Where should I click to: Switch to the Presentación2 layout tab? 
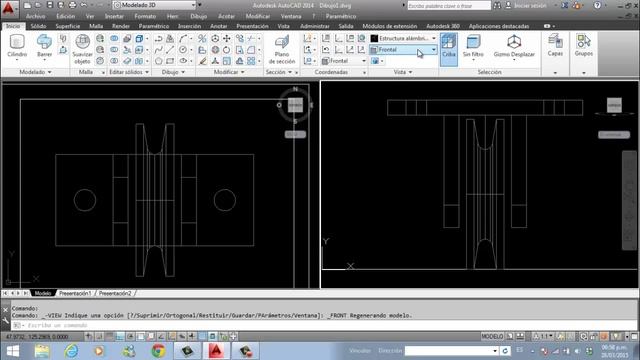pos(115,293)
